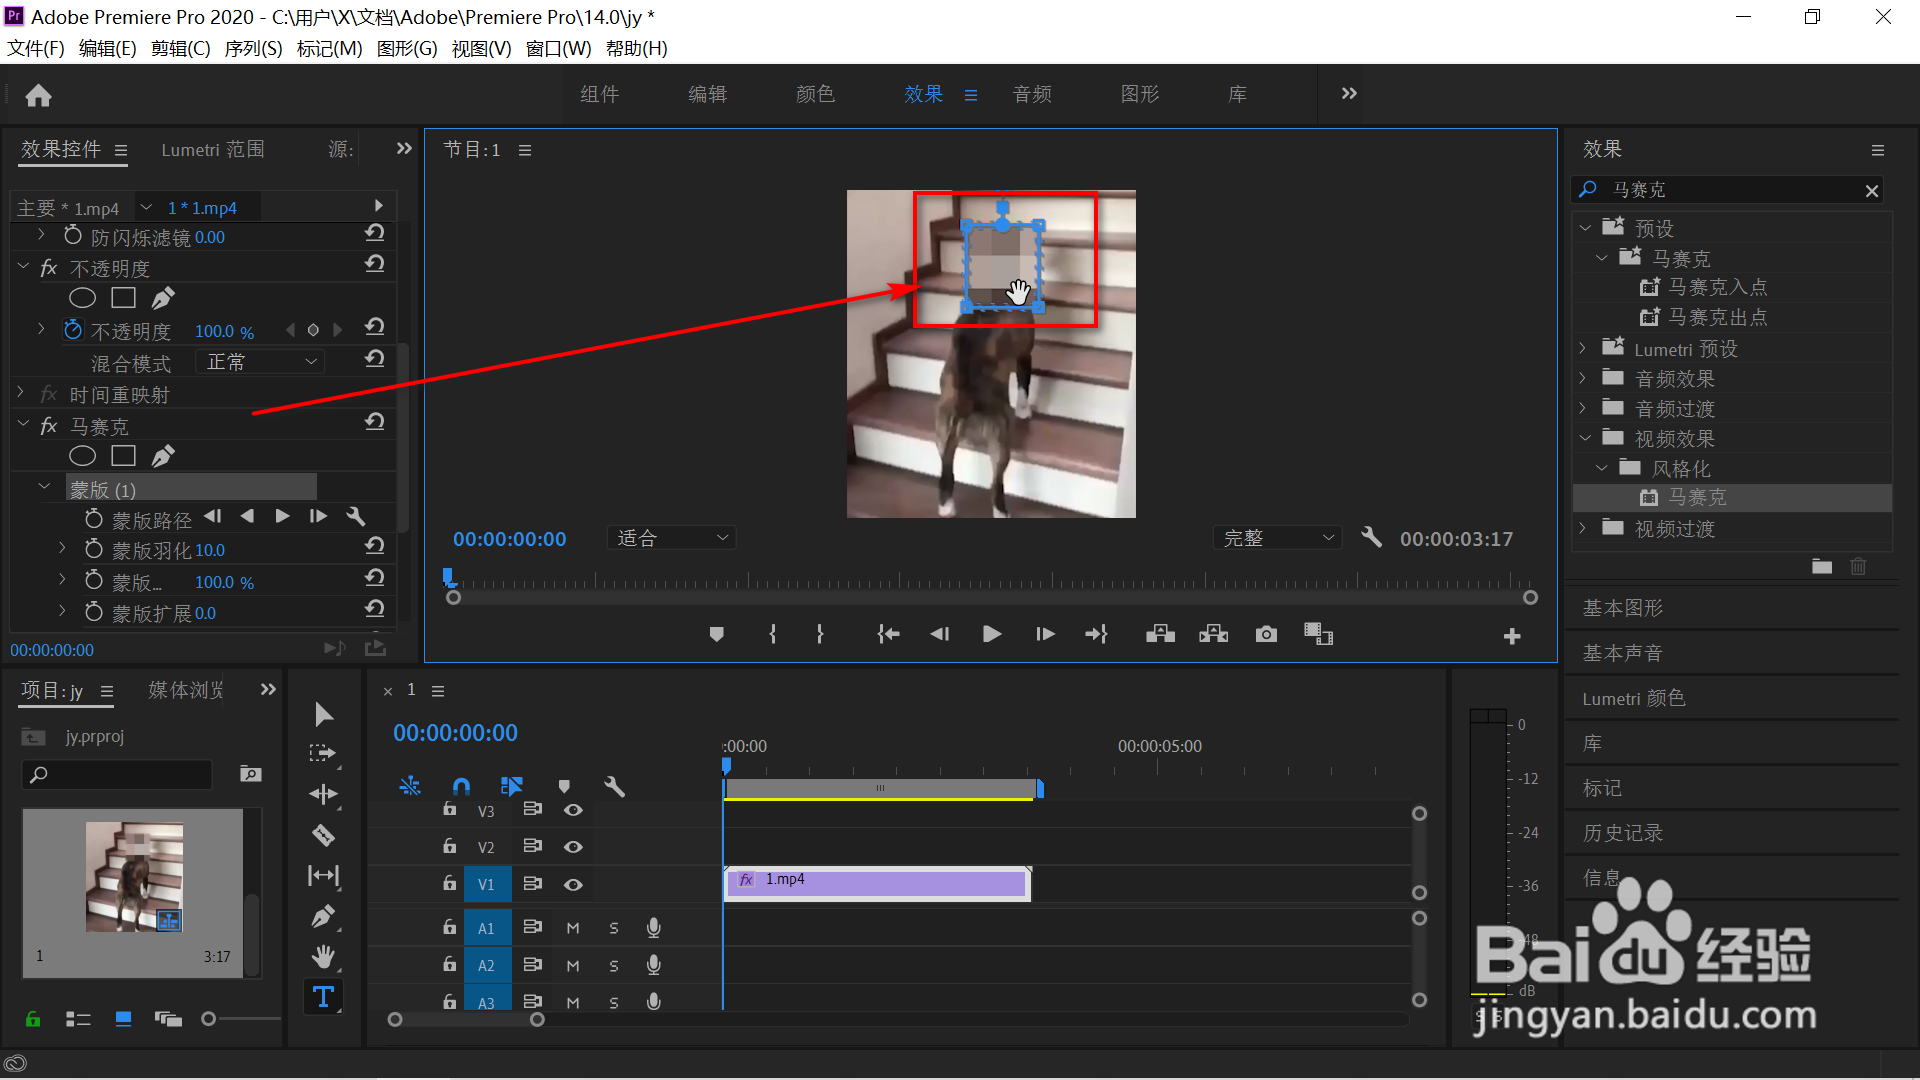
Task: Select the Hand tool in the tools panel
Action: pos(322,956)
